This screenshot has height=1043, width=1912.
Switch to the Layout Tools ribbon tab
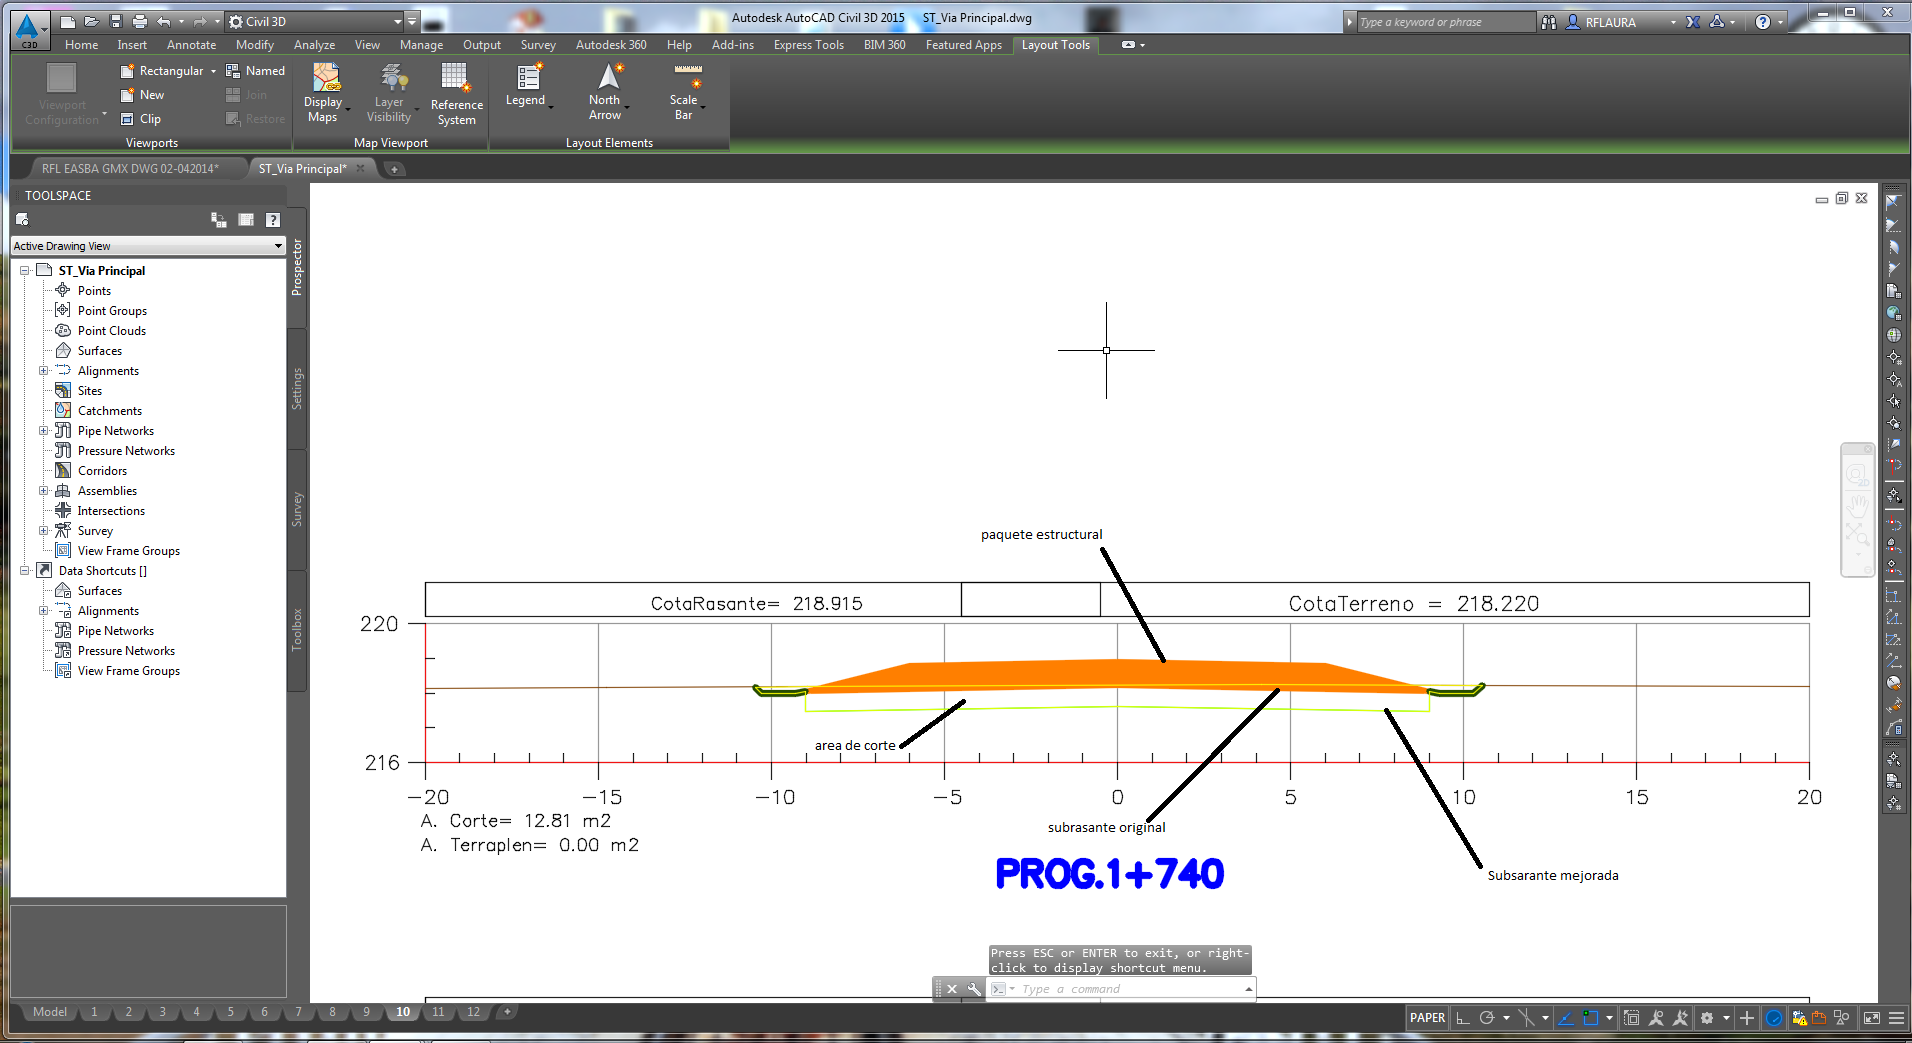(x=1054, y=45)
